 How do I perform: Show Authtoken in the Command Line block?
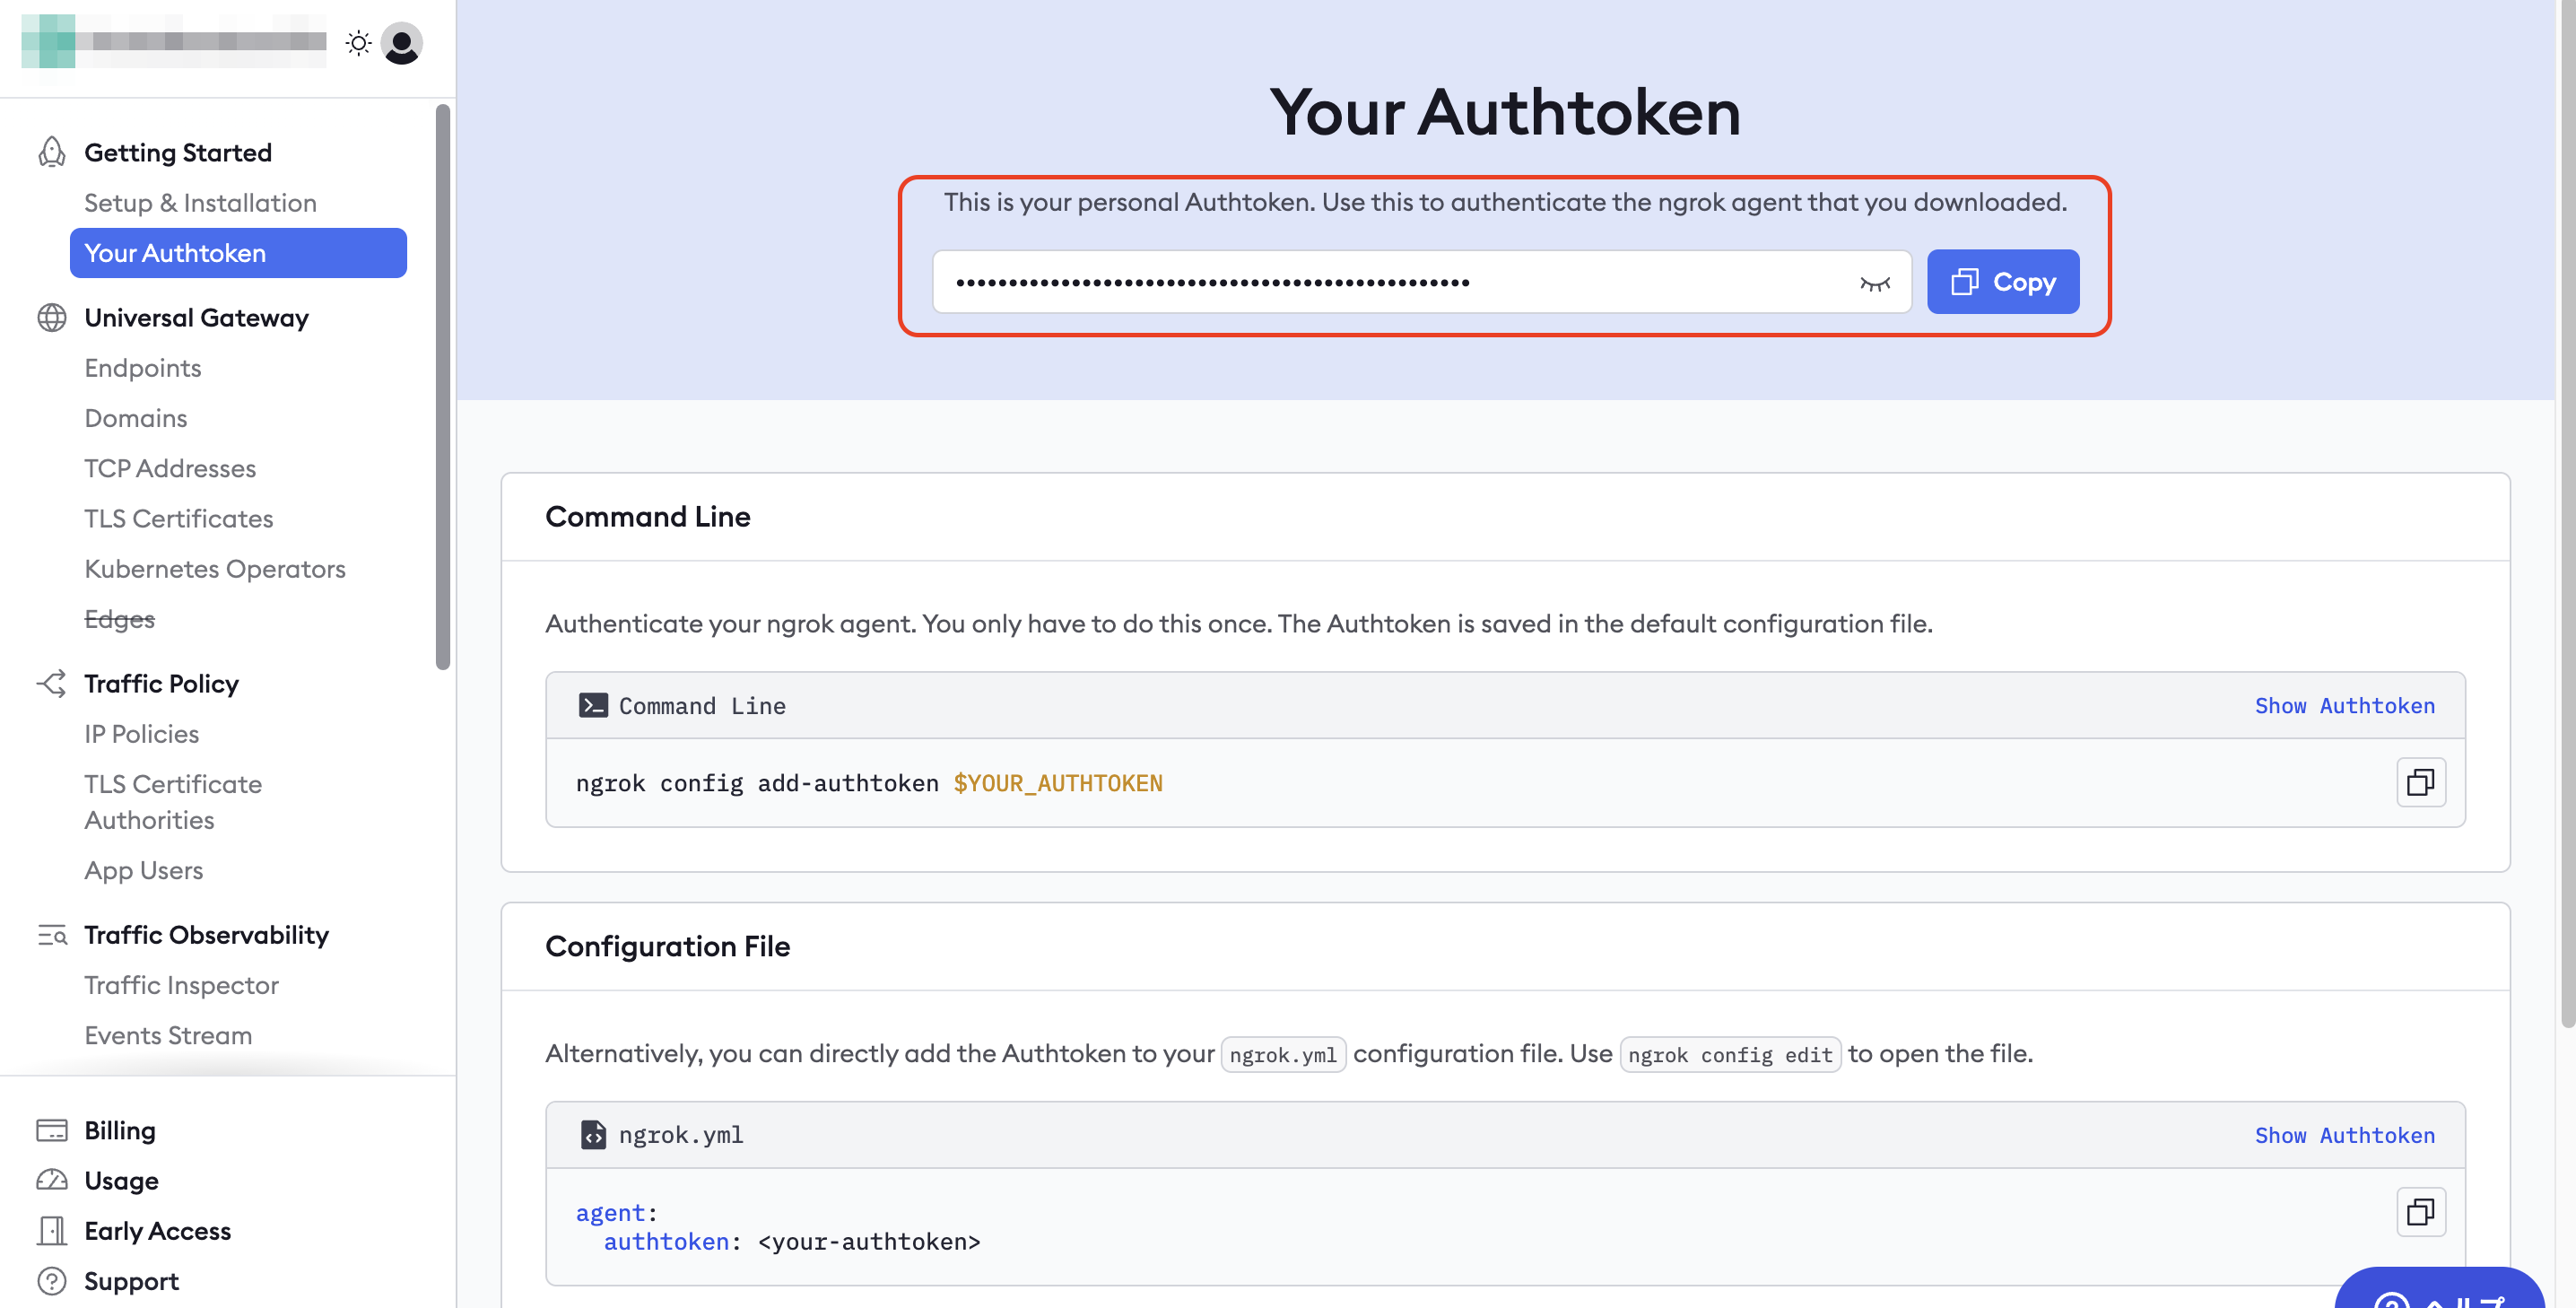point(2345,705)
